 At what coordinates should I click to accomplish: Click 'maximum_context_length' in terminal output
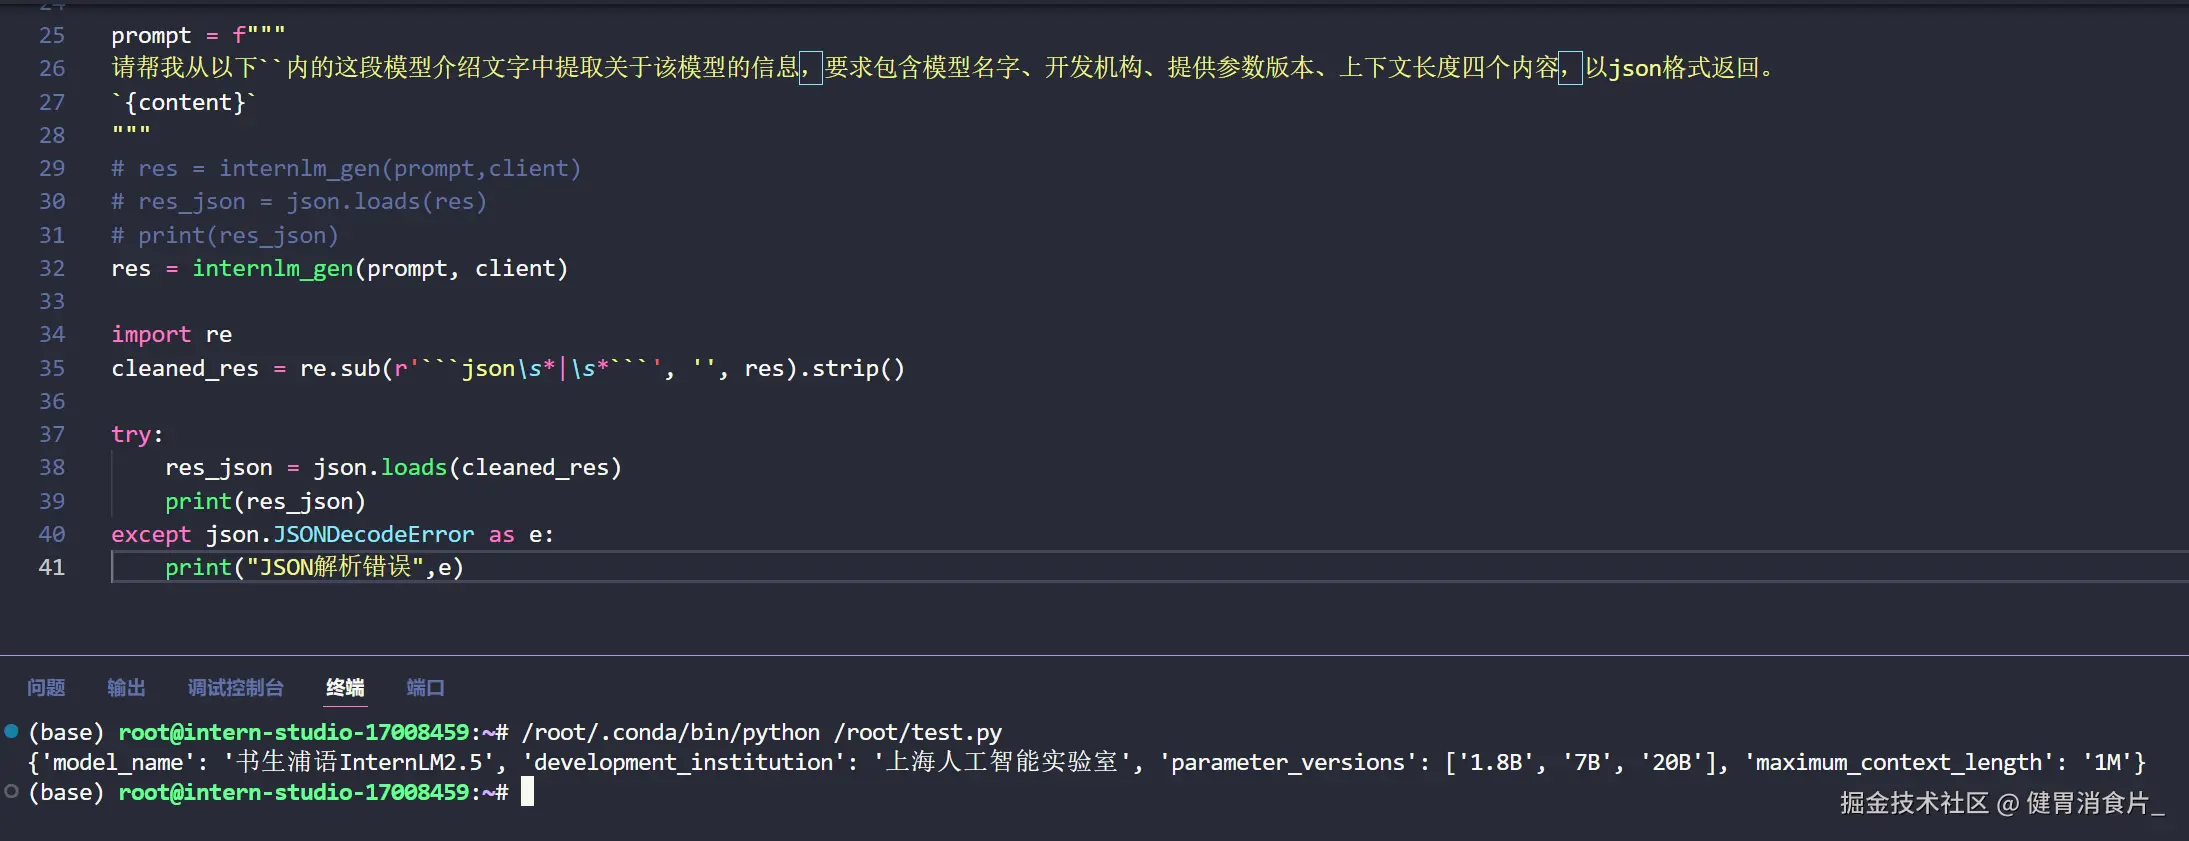tap(1899, 762)
